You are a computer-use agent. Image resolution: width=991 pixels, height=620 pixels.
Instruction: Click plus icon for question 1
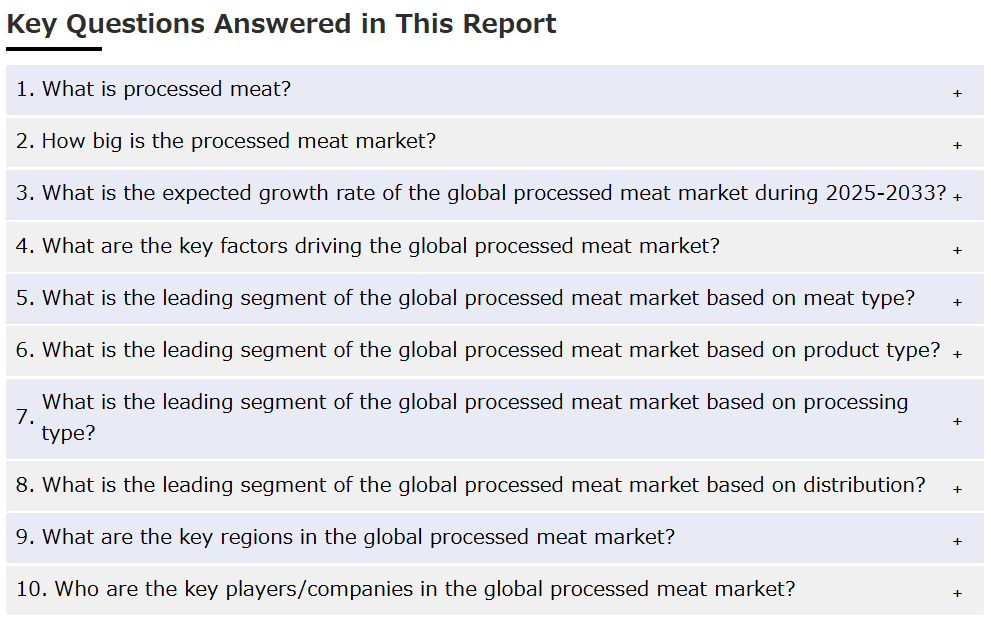click(x=957, y=94)
